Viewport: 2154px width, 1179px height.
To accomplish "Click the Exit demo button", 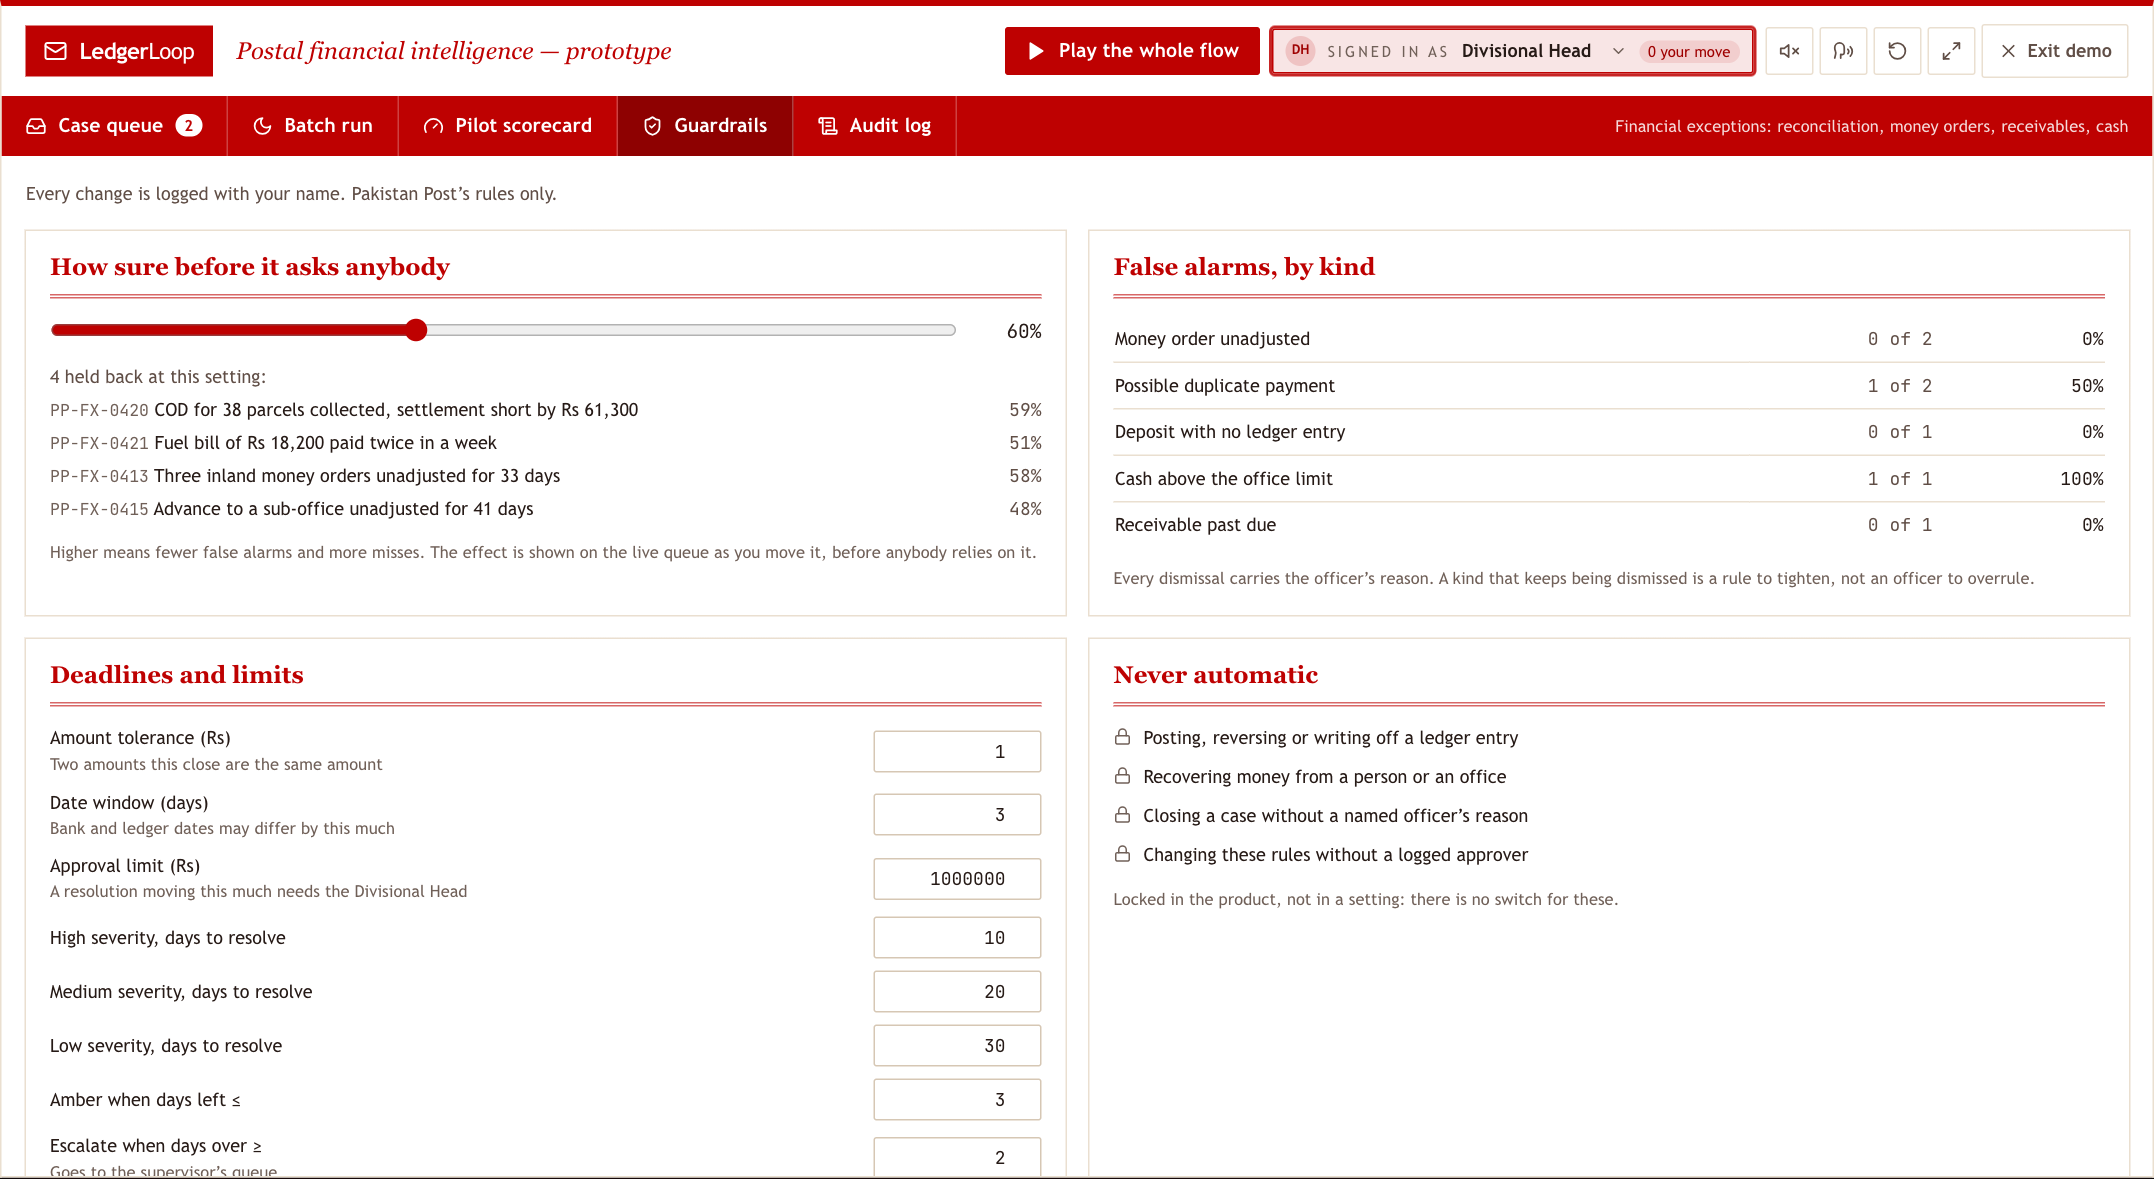I will [2055, 51].
